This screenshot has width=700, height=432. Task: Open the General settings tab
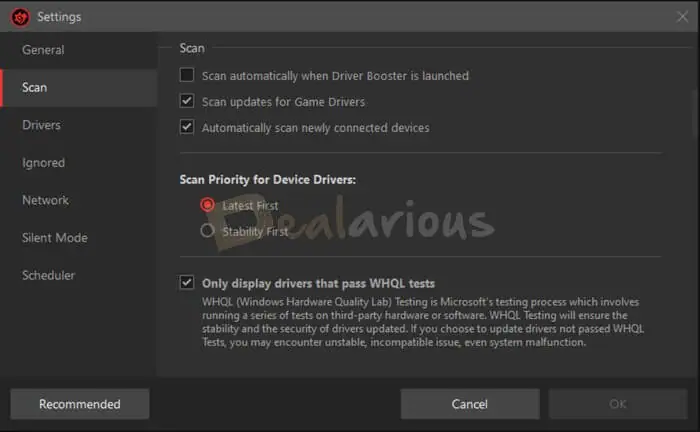click(43, 50)
